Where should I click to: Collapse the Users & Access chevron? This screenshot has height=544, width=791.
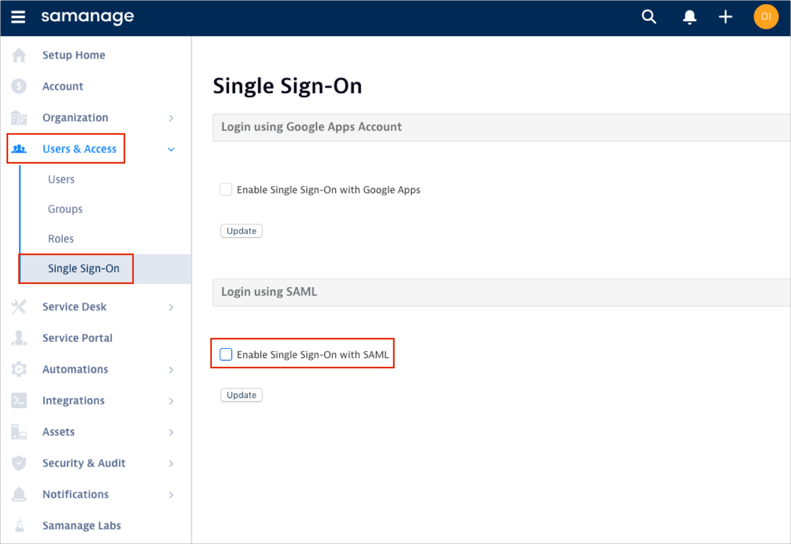[171, 149]
